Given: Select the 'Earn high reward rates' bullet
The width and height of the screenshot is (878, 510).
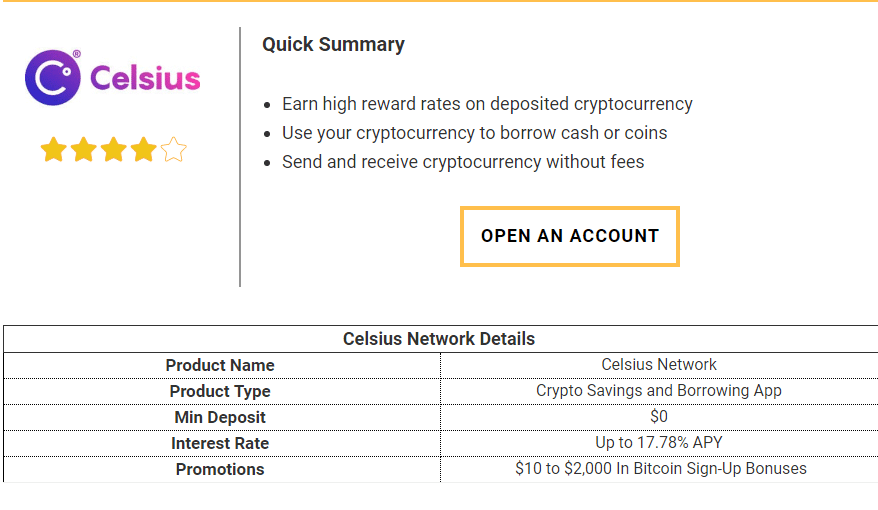Looking at the screenshot, I should [x=487, y=104].
